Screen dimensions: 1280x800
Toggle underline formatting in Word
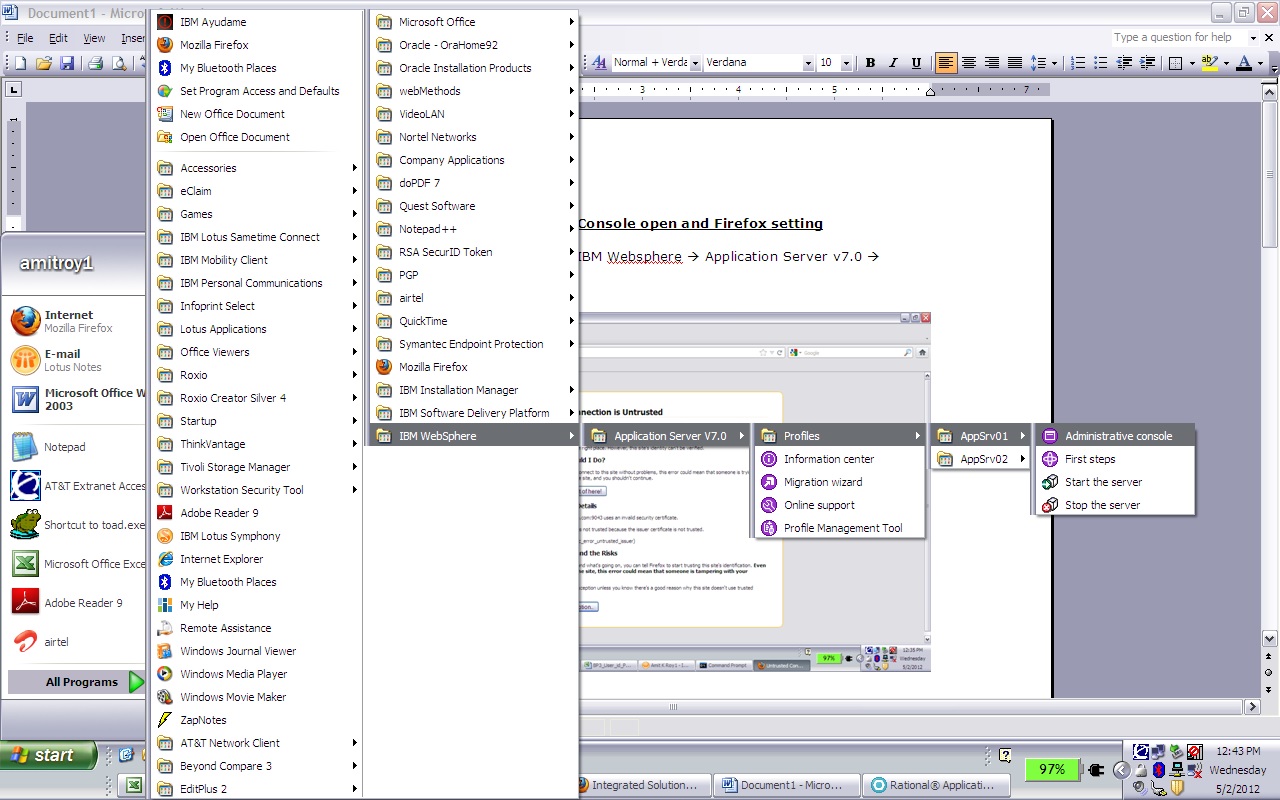point(917,62)
